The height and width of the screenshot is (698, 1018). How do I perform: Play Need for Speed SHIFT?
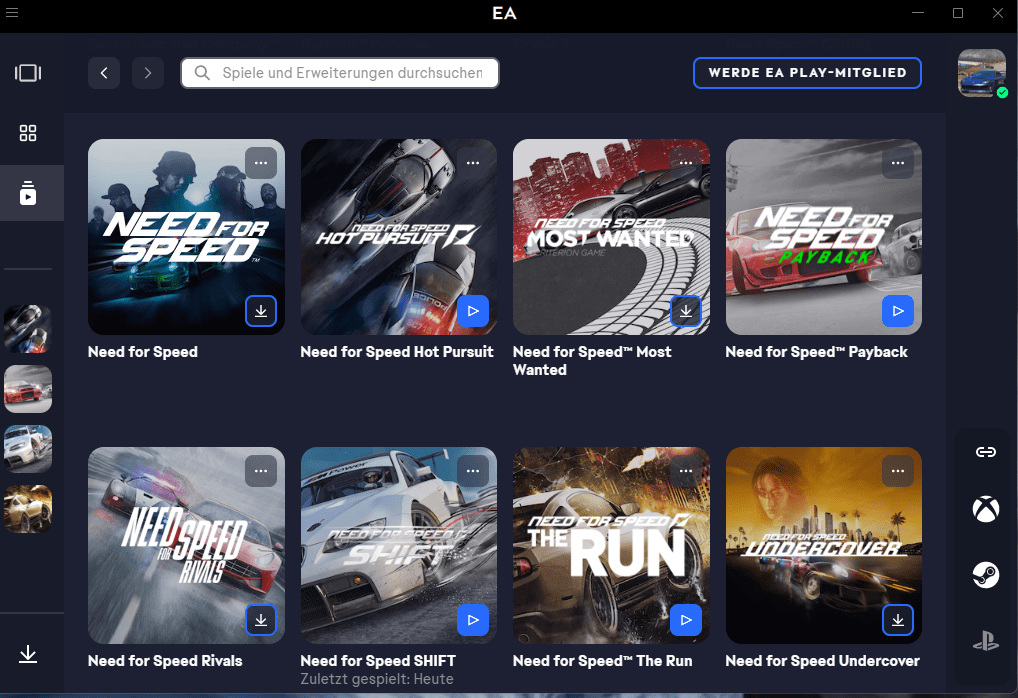473,620
